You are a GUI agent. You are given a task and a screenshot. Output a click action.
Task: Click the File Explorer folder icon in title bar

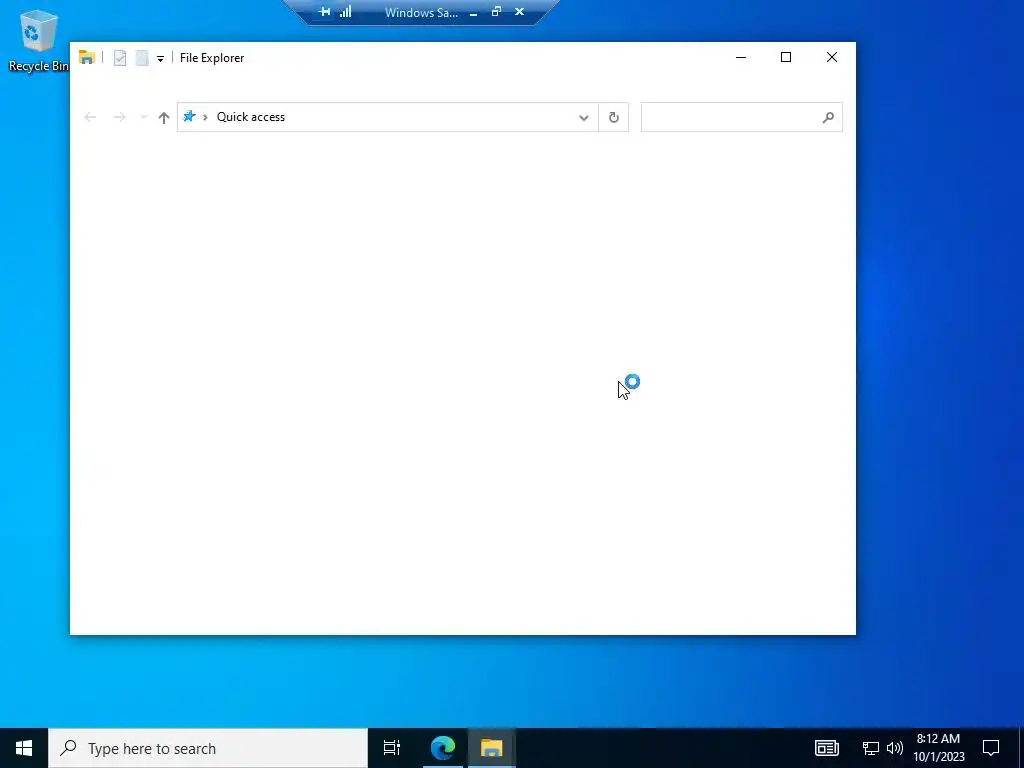[x=87, y=57]
